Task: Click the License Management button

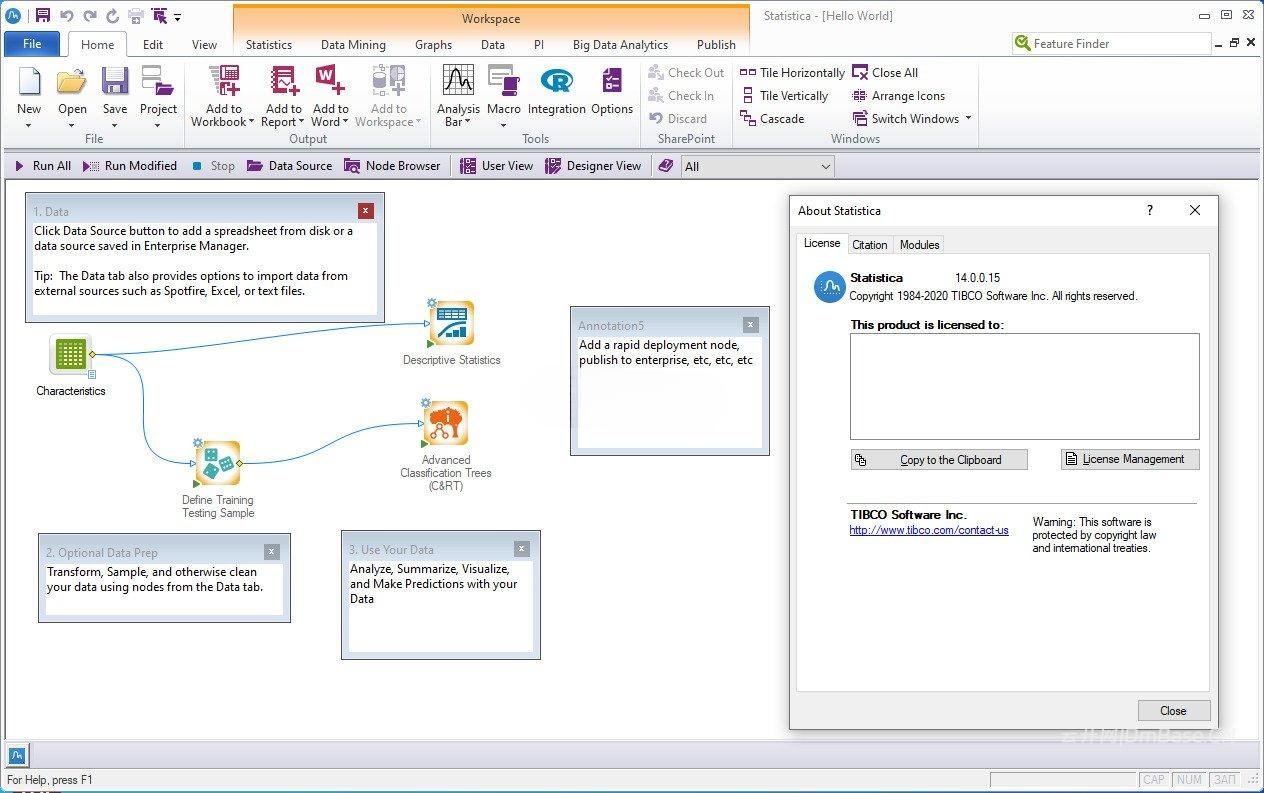Action: point(1130,459)
